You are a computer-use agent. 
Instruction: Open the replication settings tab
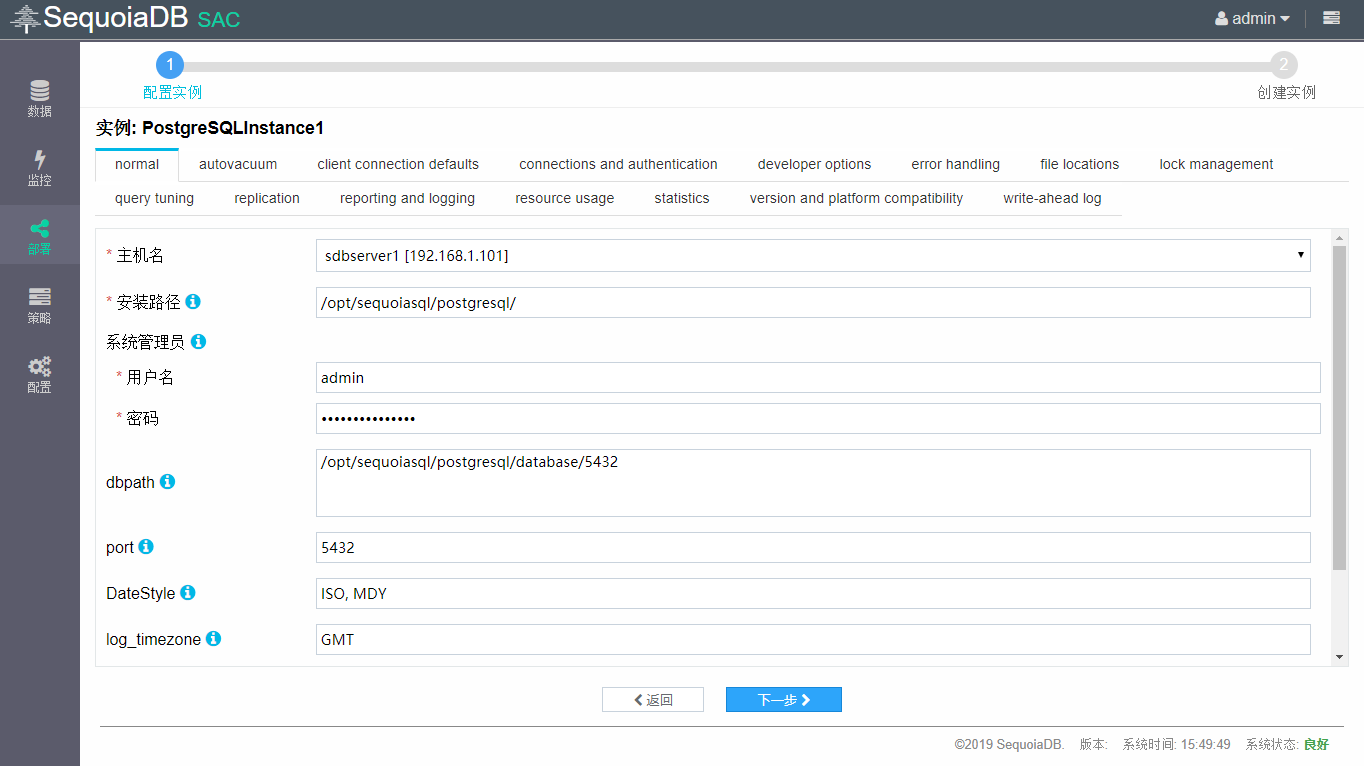click(x=266, y=198)
